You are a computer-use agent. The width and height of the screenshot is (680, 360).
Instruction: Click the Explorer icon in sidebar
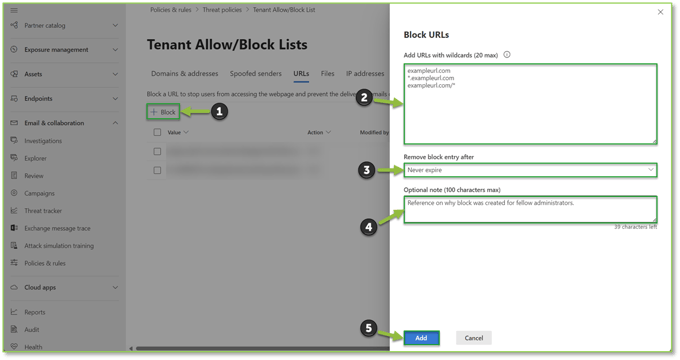14,158
